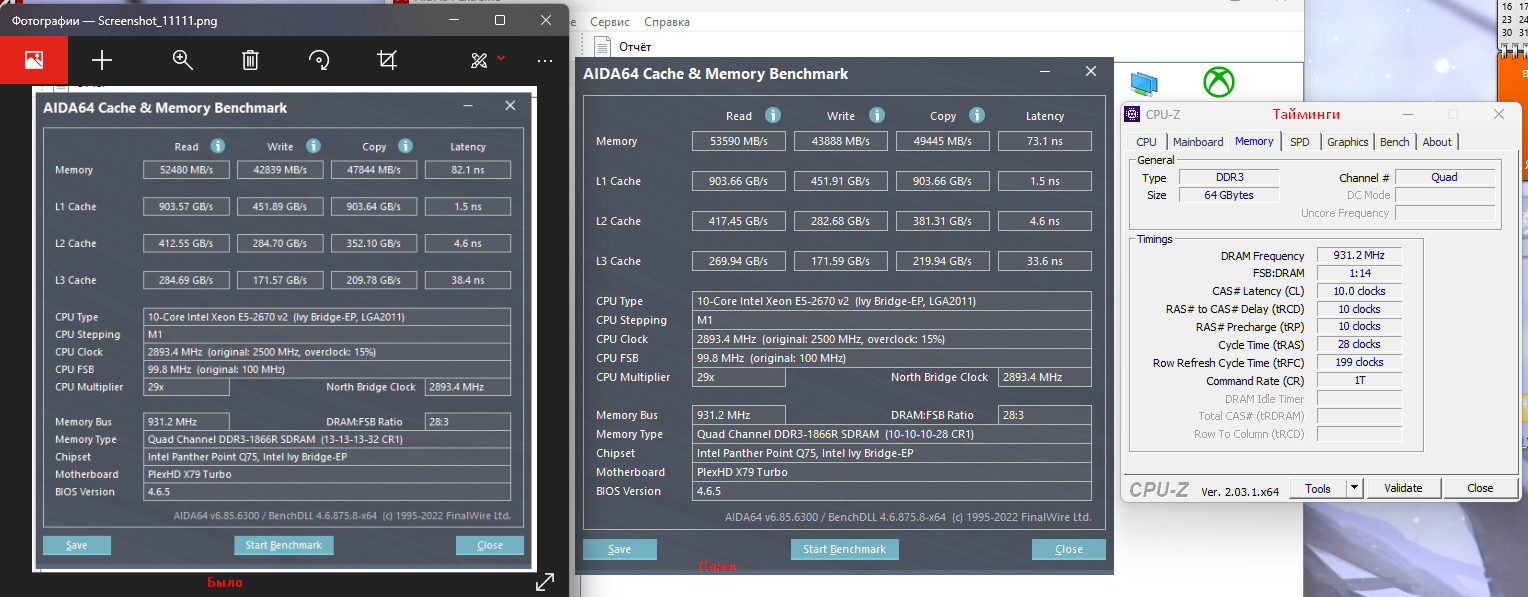
Task: Click the Copy info icon in AIDA64 window
Action: pyautogui.click(x=977, y=115)
